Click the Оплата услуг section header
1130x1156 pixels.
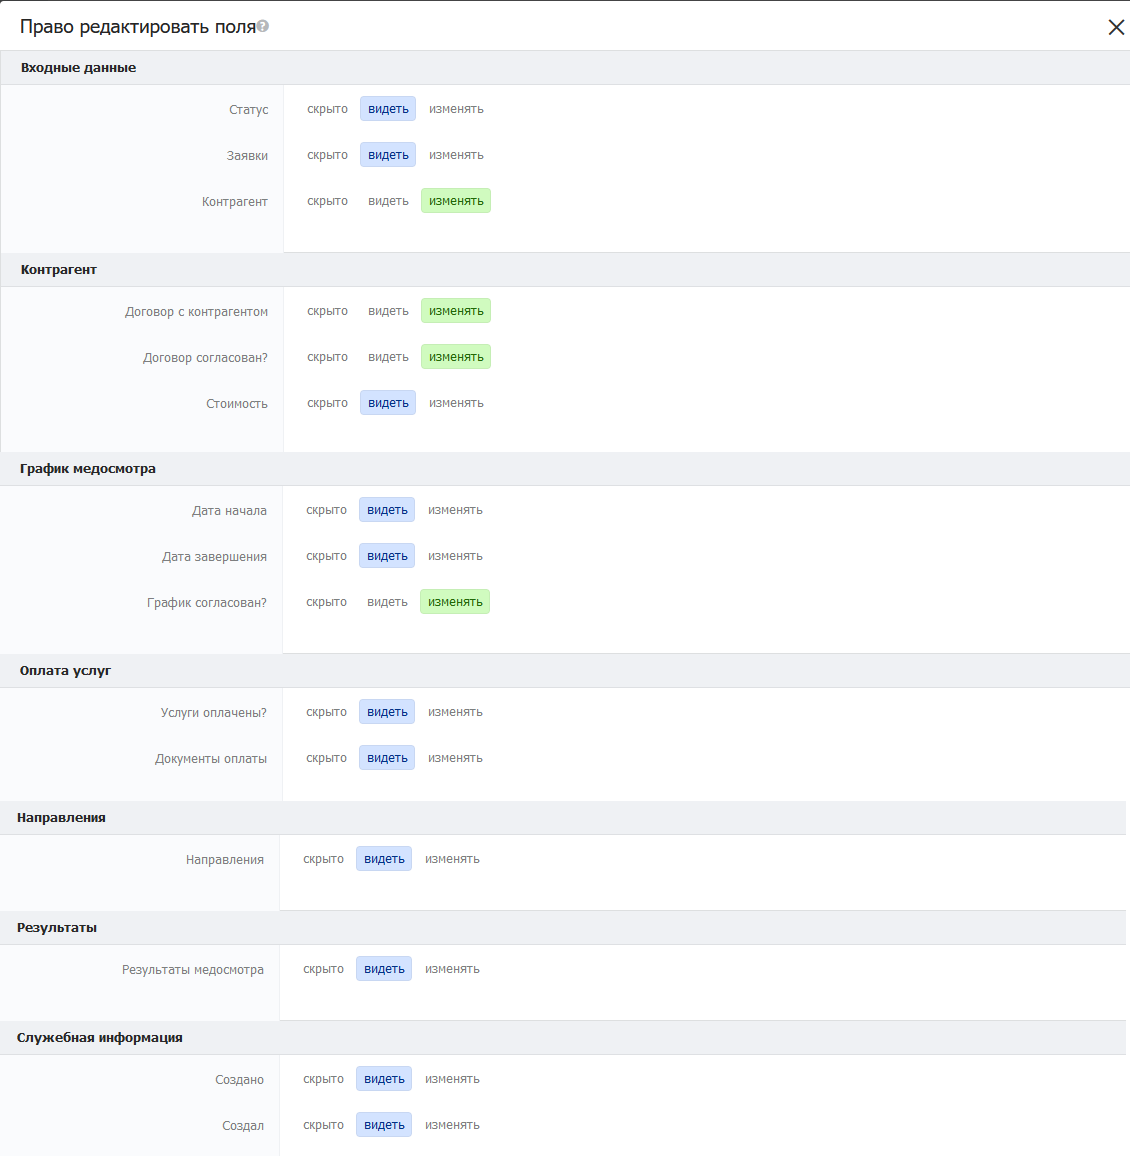(x=565, y=671)
